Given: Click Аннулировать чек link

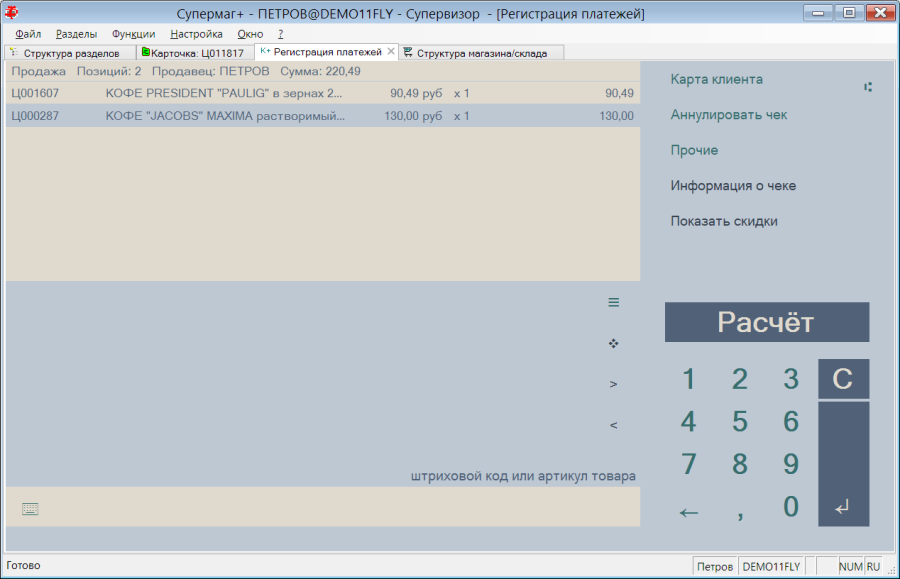Looking at the screenshot, I should [728, 115].
